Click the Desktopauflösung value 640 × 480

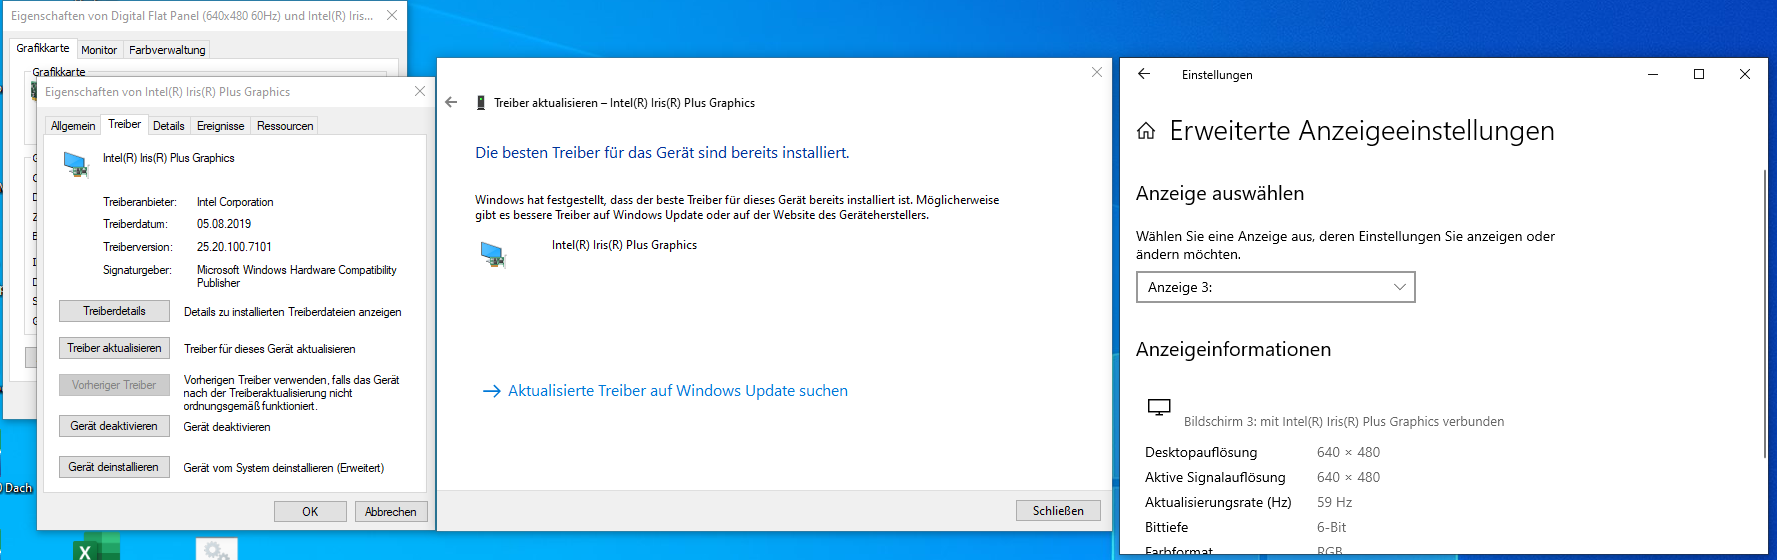click(1348, 452)
